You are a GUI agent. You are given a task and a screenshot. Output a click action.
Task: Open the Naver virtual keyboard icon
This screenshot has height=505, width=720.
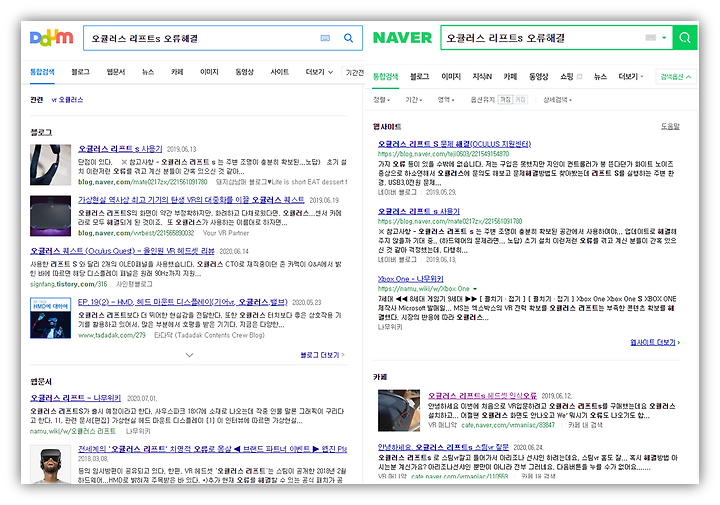click(x=651, y=38)
